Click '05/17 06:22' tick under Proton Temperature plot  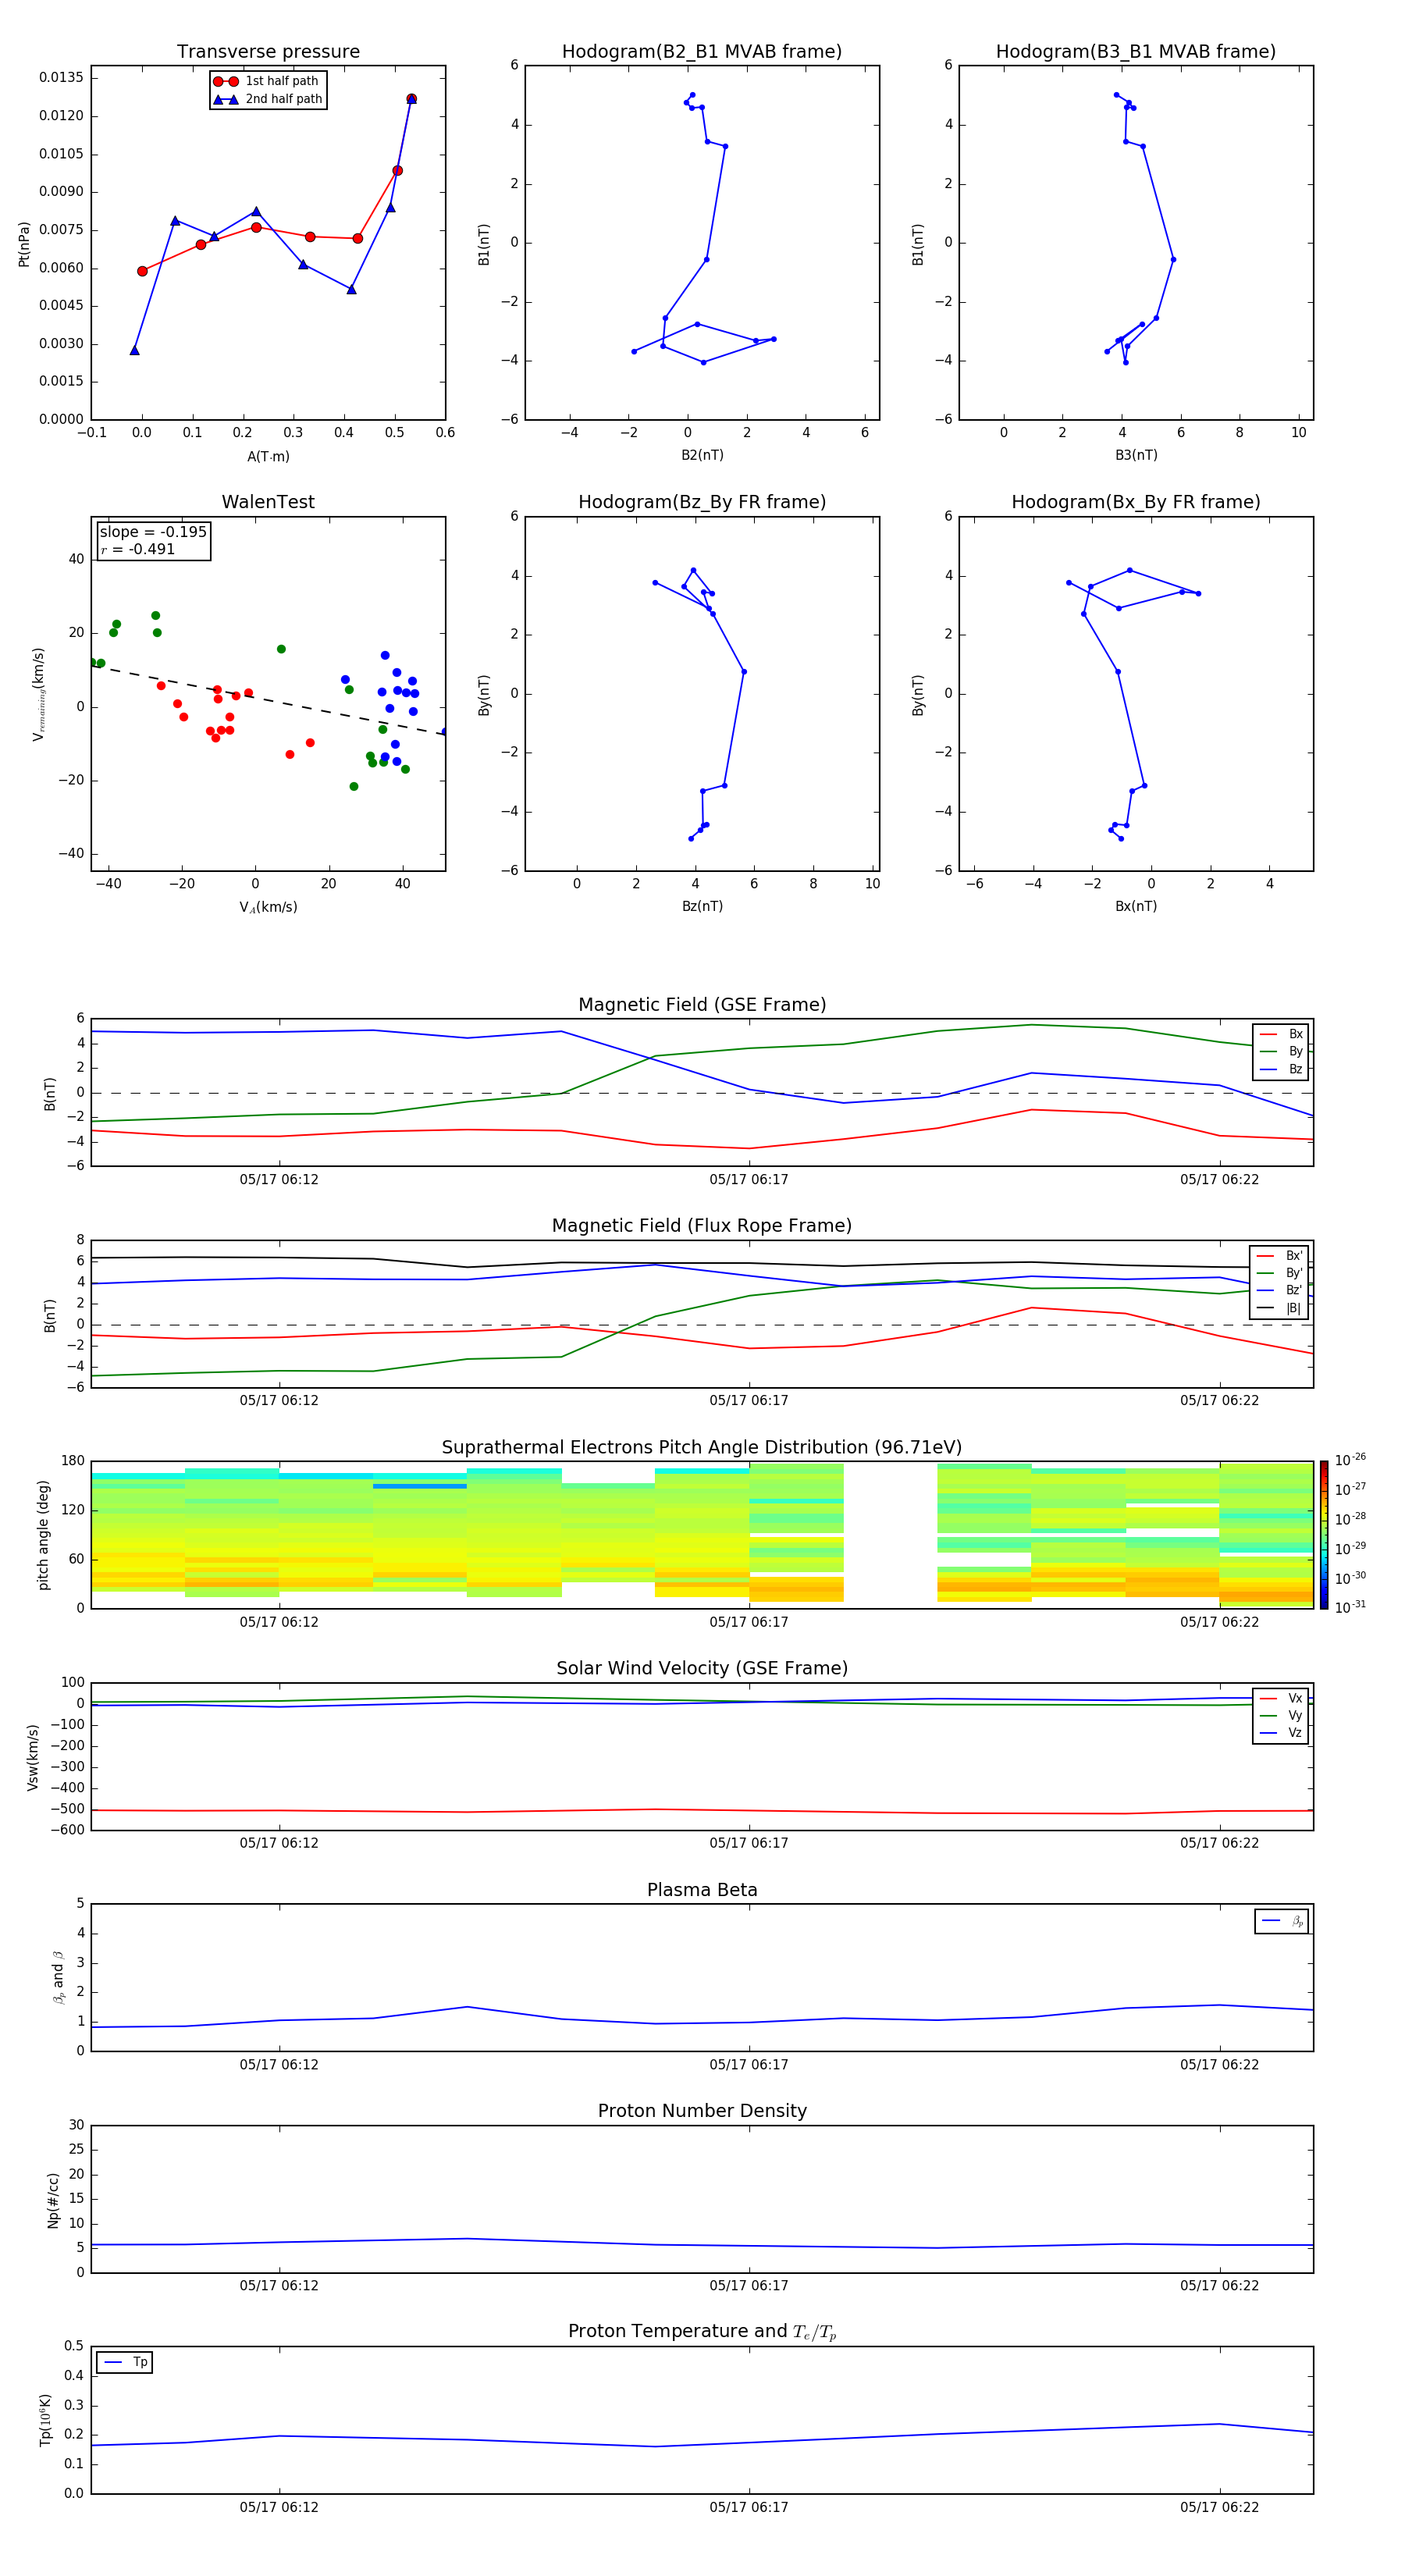click(1219, 2508)
